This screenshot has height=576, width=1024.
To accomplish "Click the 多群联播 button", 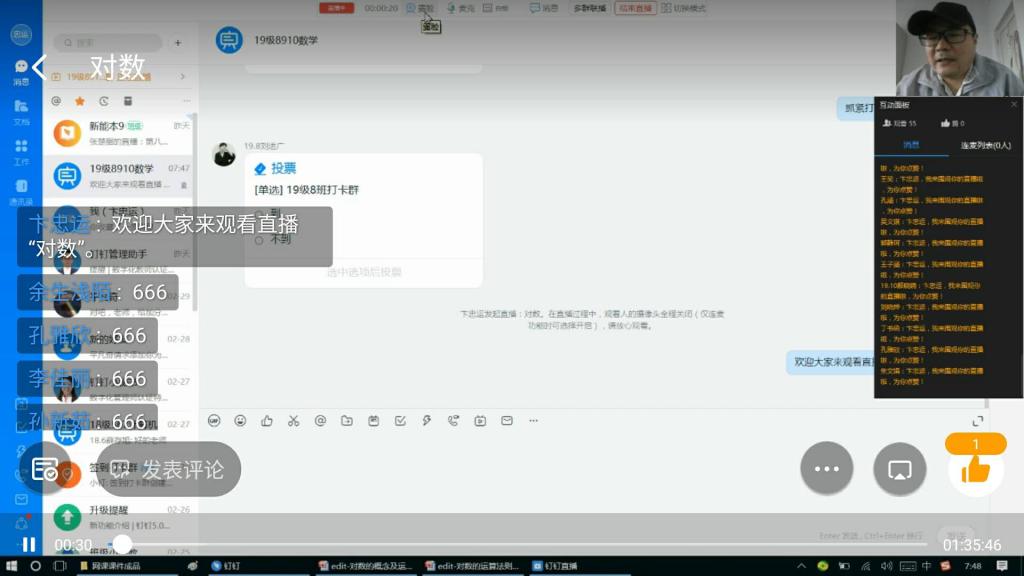I will coord(589,8).
